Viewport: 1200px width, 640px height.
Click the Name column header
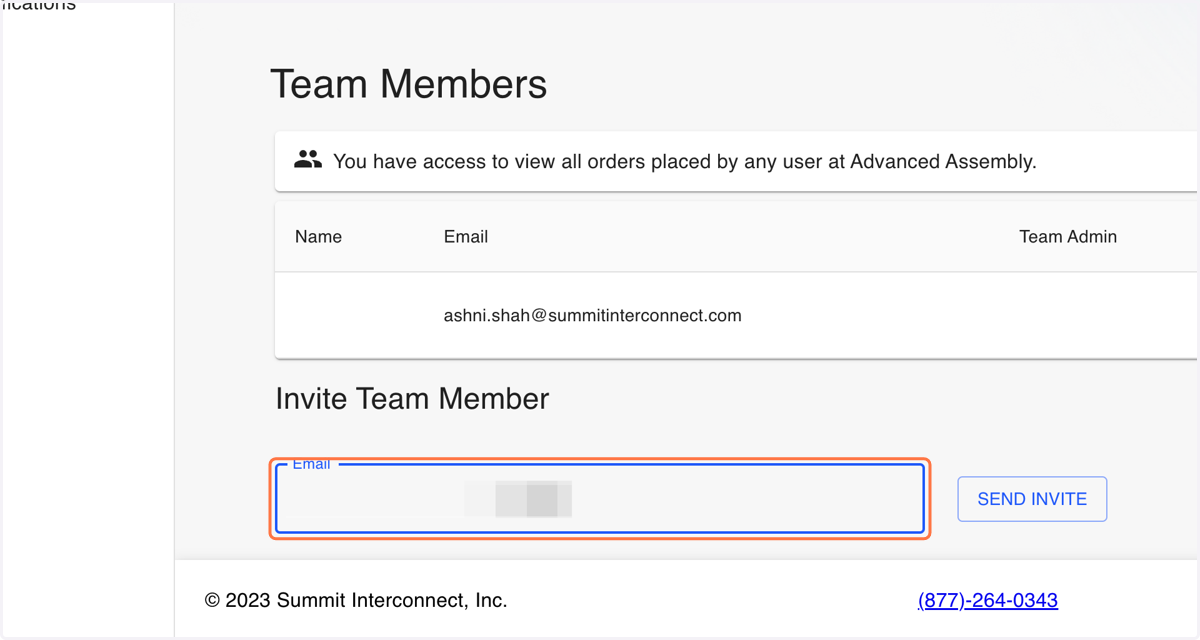(318, 237)
